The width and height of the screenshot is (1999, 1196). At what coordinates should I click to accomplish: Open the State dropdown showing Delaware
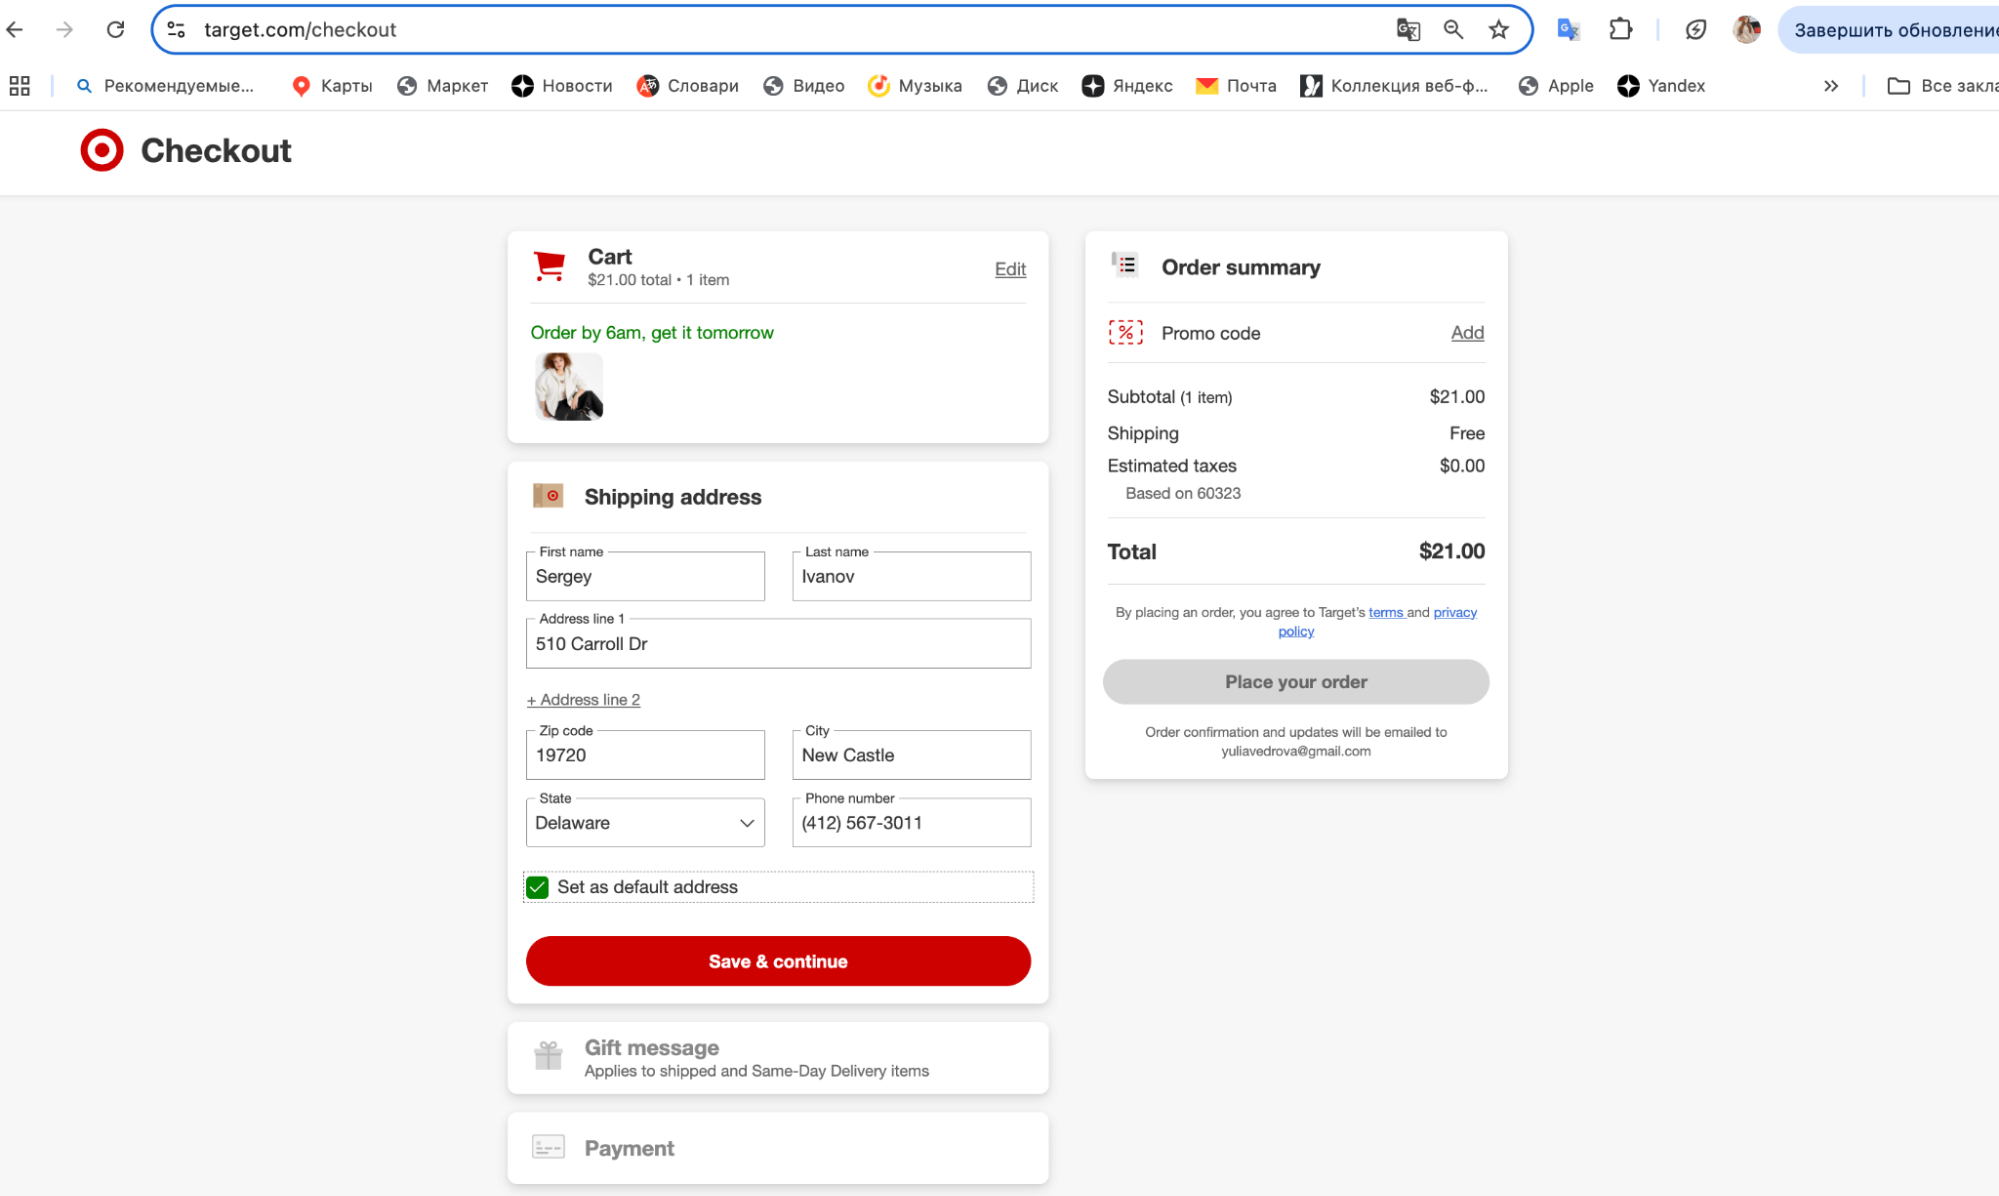coord(645,823)
